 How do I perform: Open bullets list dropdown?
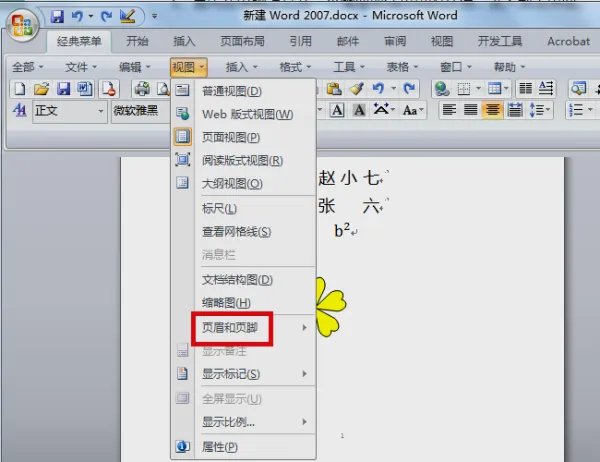(580, 110)
